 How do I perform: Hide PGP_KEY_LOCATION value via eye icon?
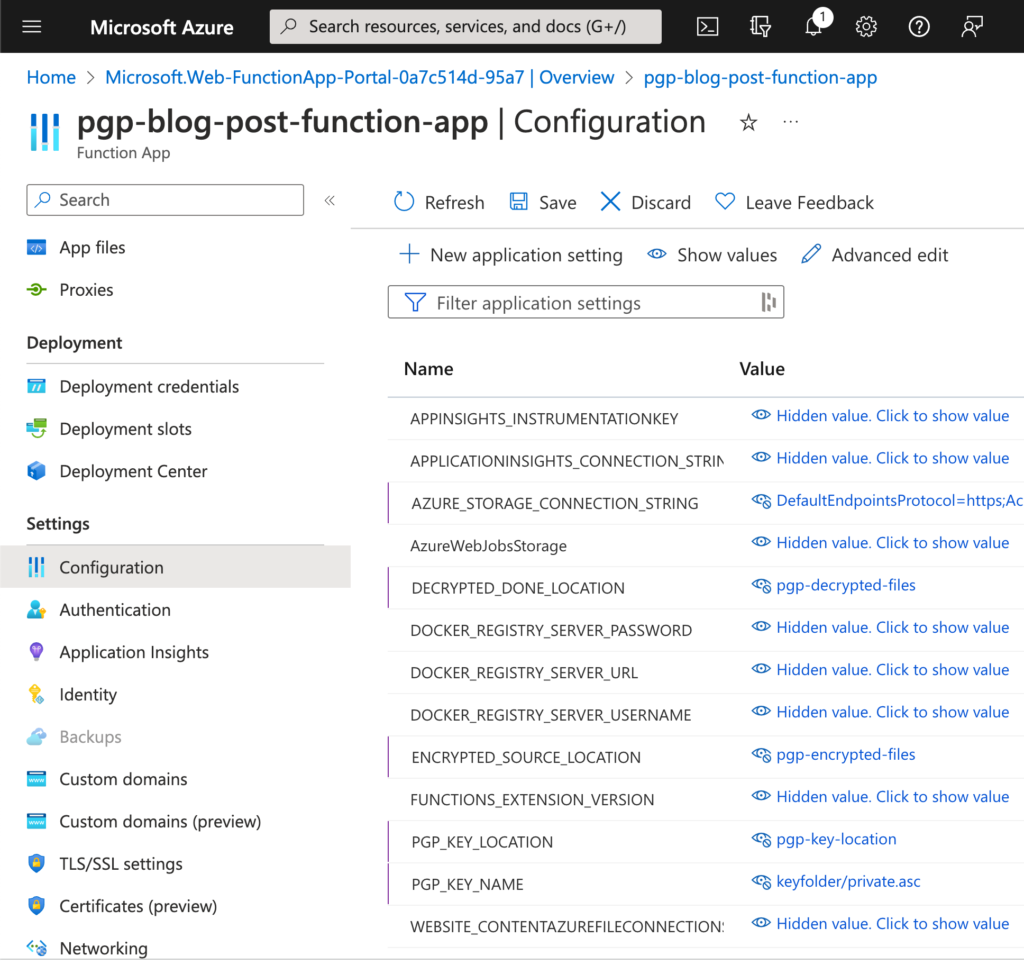(x=761, y=839)
